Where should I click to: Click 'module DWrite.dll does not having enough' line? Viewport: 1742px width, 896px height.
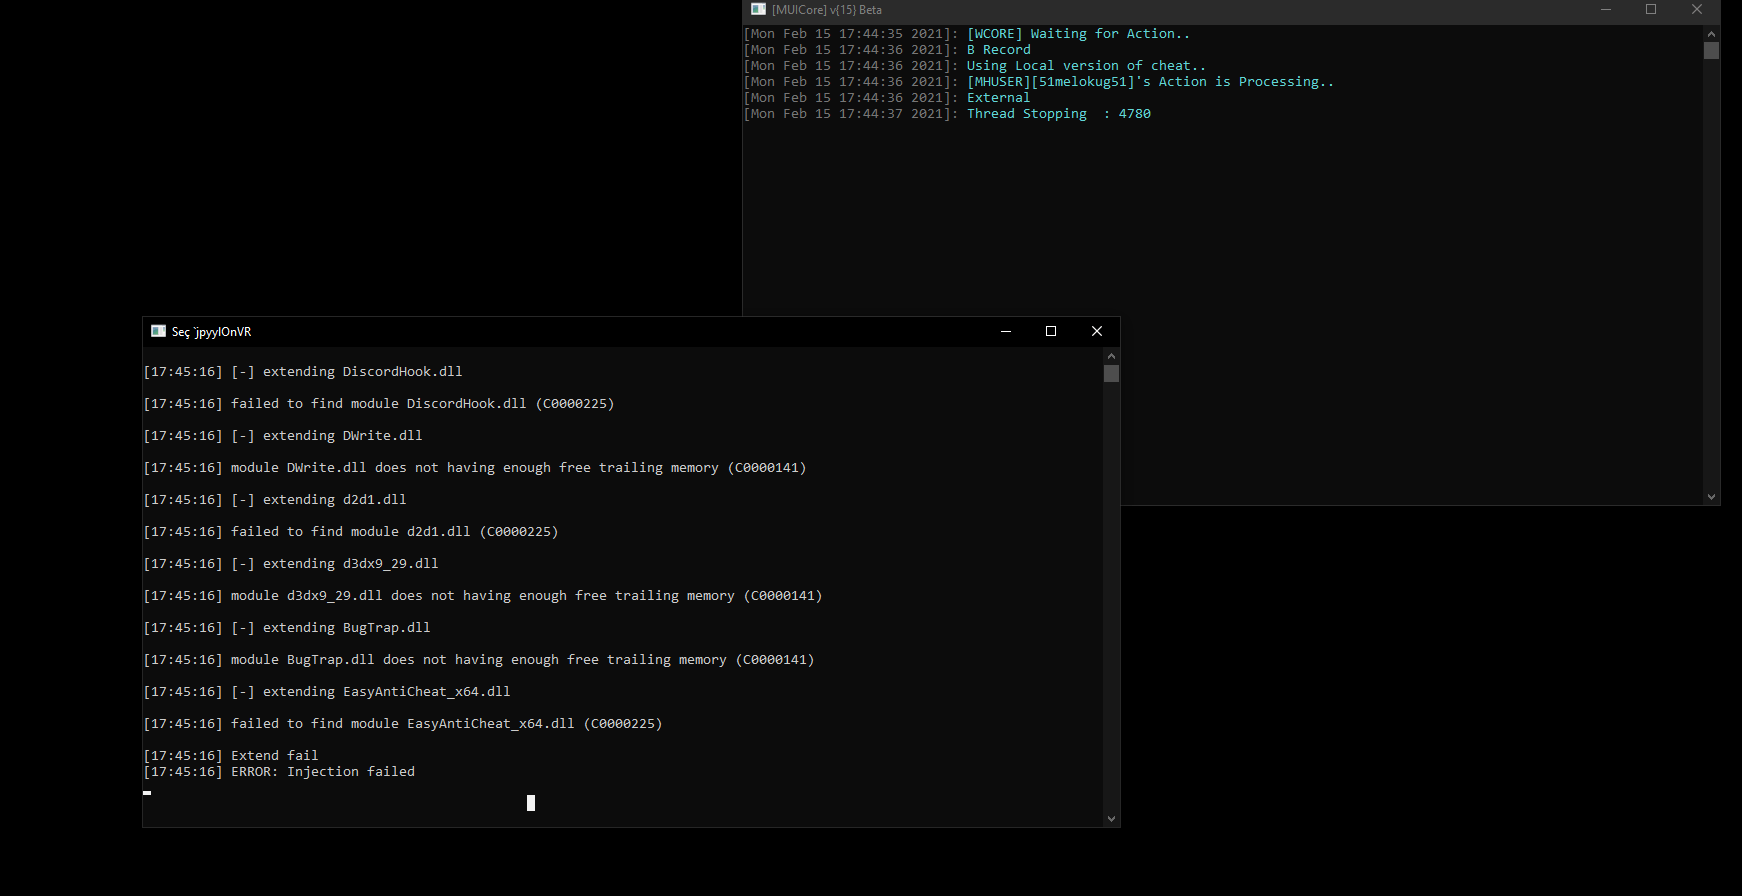click(x=475, y=468)
